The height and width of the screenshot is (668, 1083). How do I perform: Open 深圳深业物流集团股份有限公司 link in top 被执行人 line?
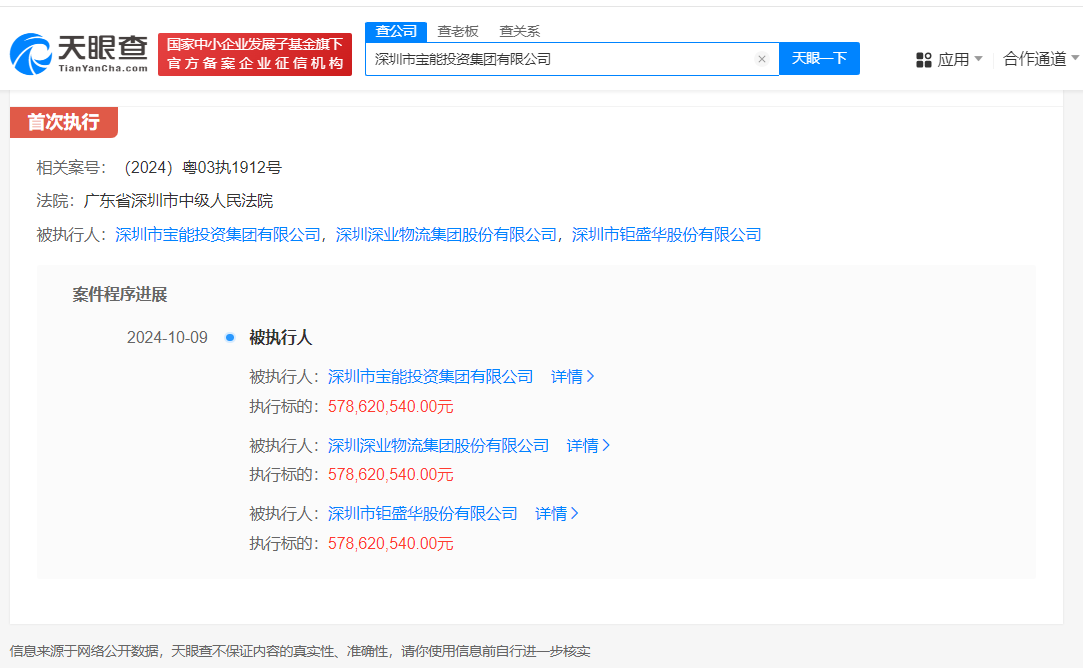(446, 235)
